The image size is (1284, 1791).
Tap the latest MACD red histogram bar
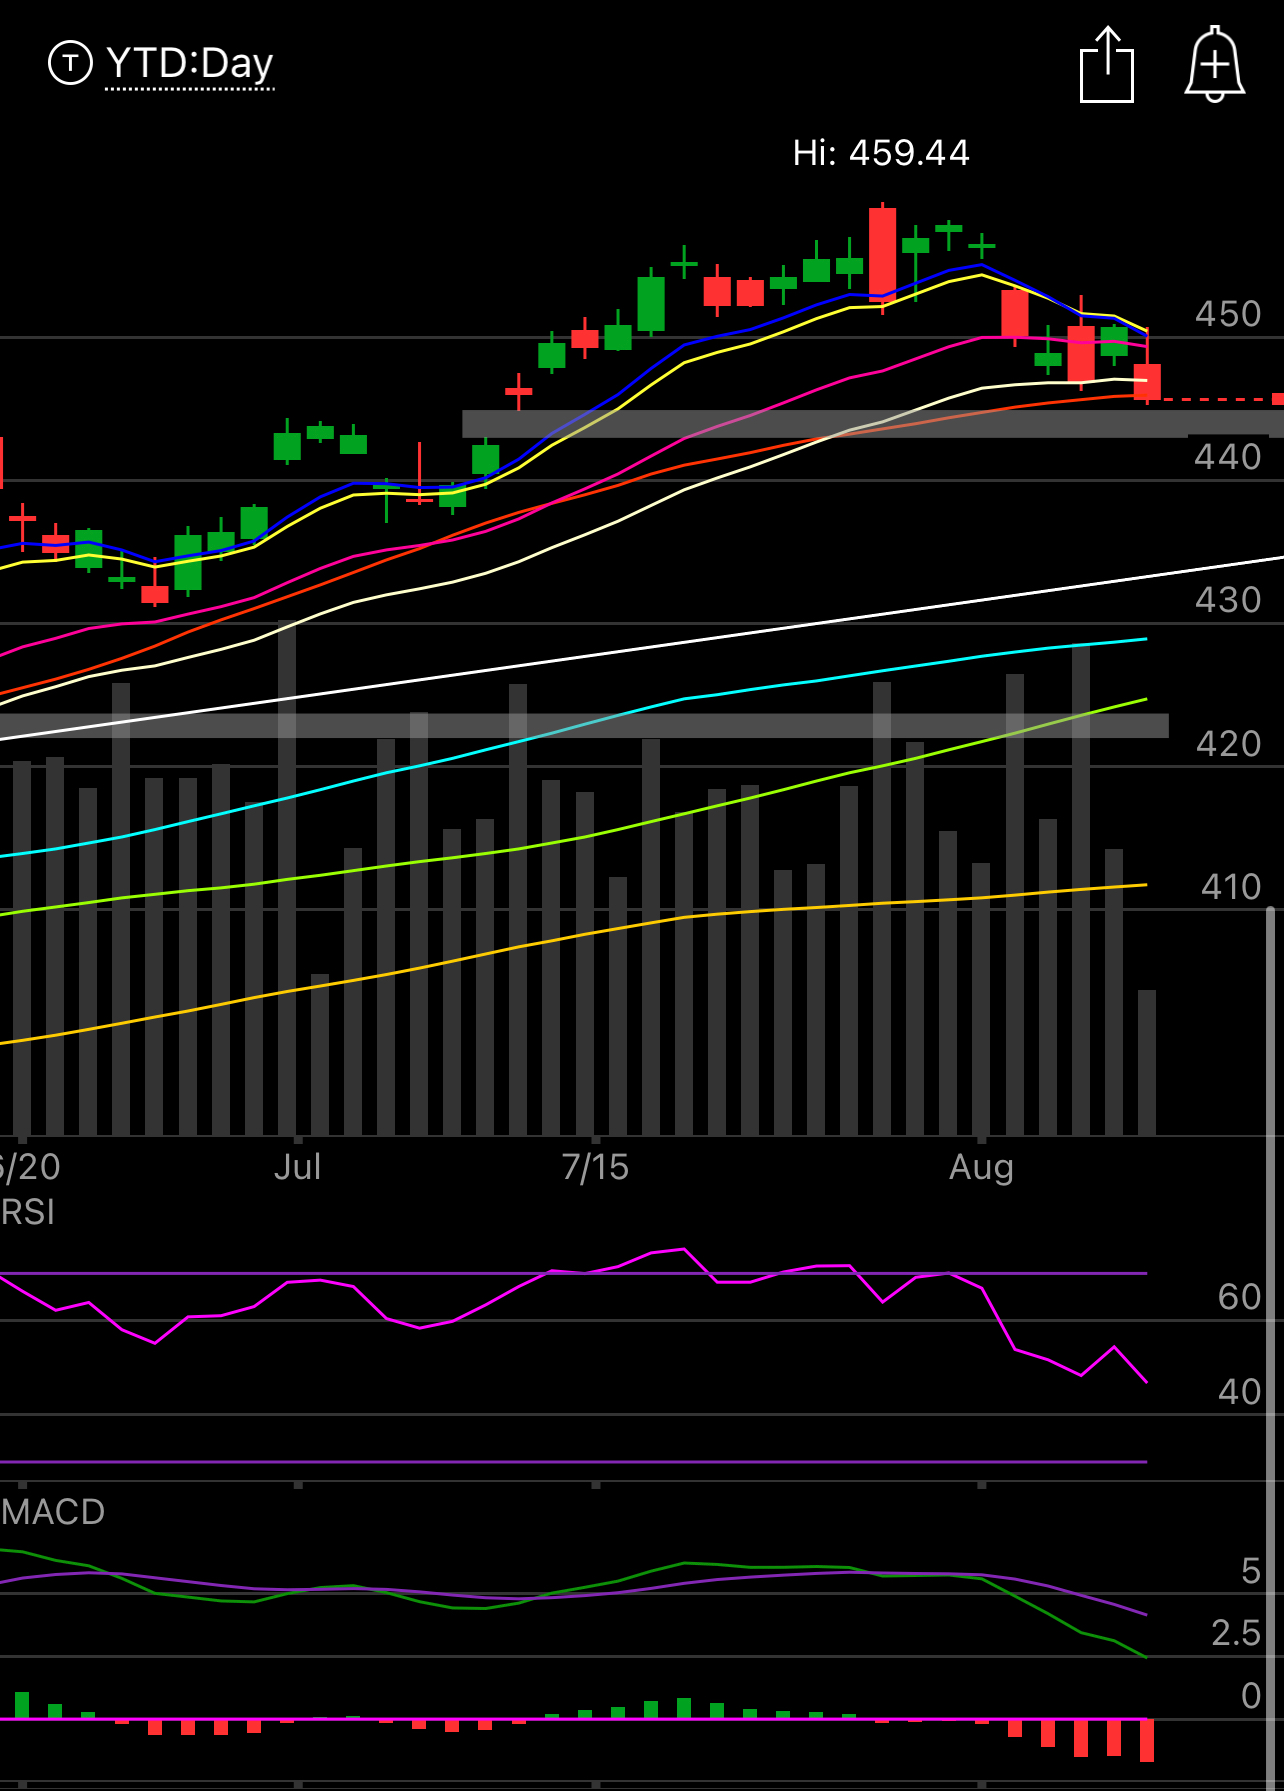point(1147,1740)
